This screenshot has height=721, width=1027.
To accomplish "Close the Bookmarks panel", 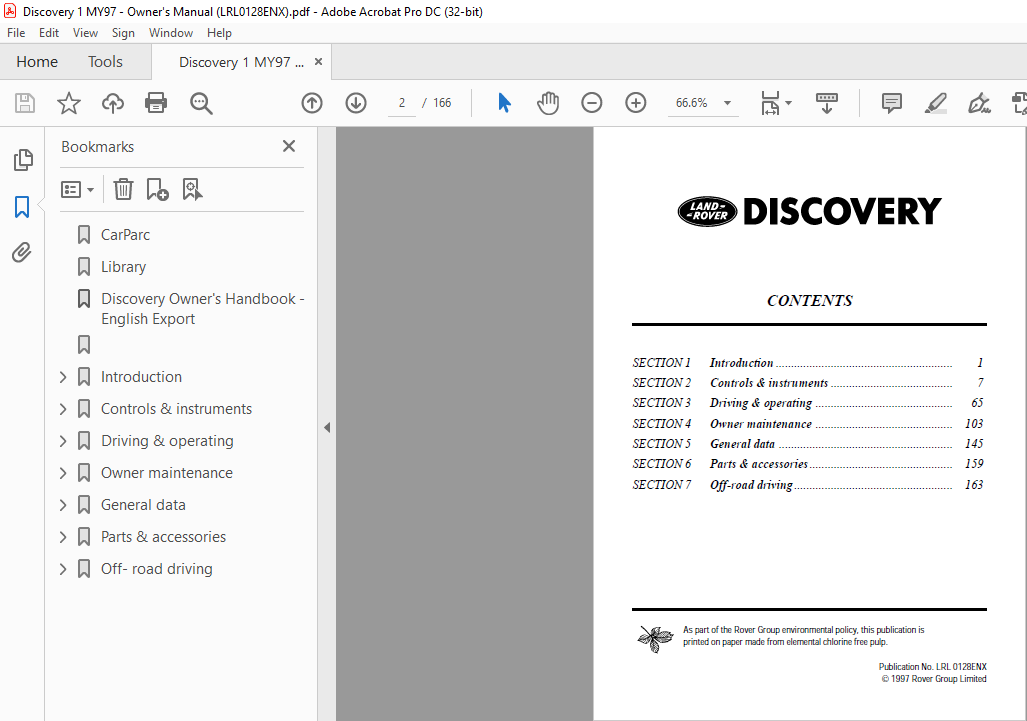I will click(x=289, y=146).
